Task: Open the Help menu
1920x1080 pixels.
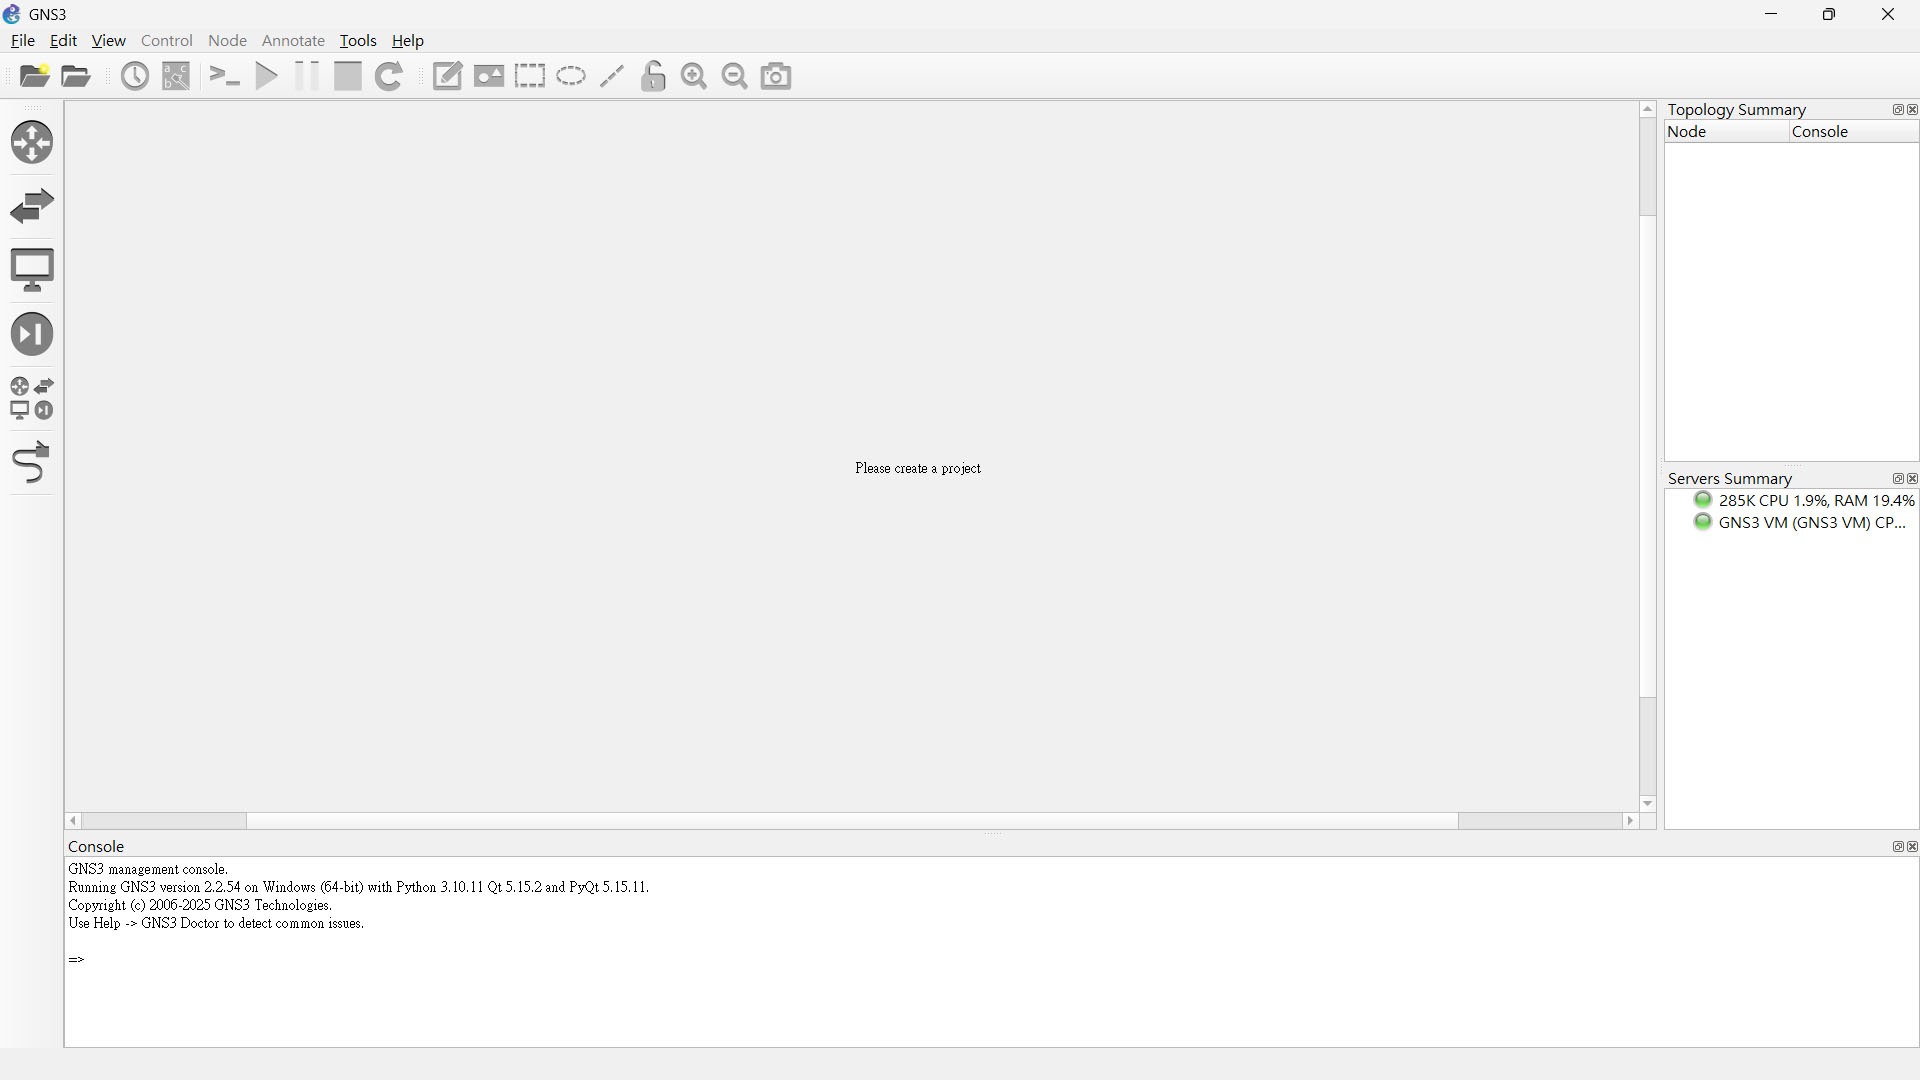Action: point(407,41)
